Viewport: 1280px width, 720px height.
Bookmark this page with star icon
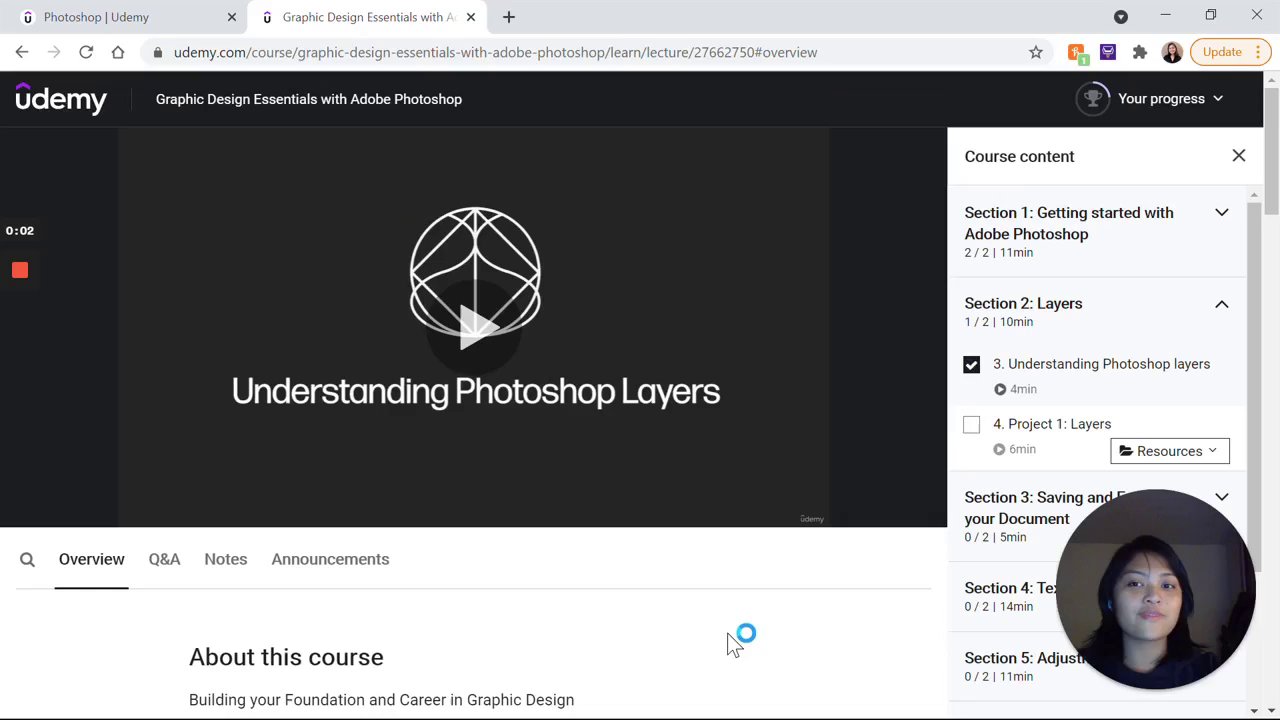(1036, 52)
